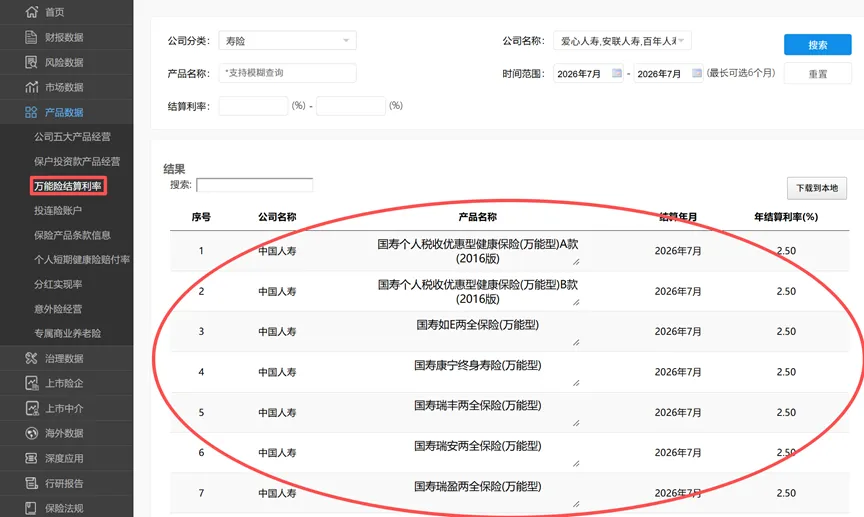Open 意外险经营 submenu item
Viewport: 864px width, 517px height.
pyautogui.click(x=58, y=309)
